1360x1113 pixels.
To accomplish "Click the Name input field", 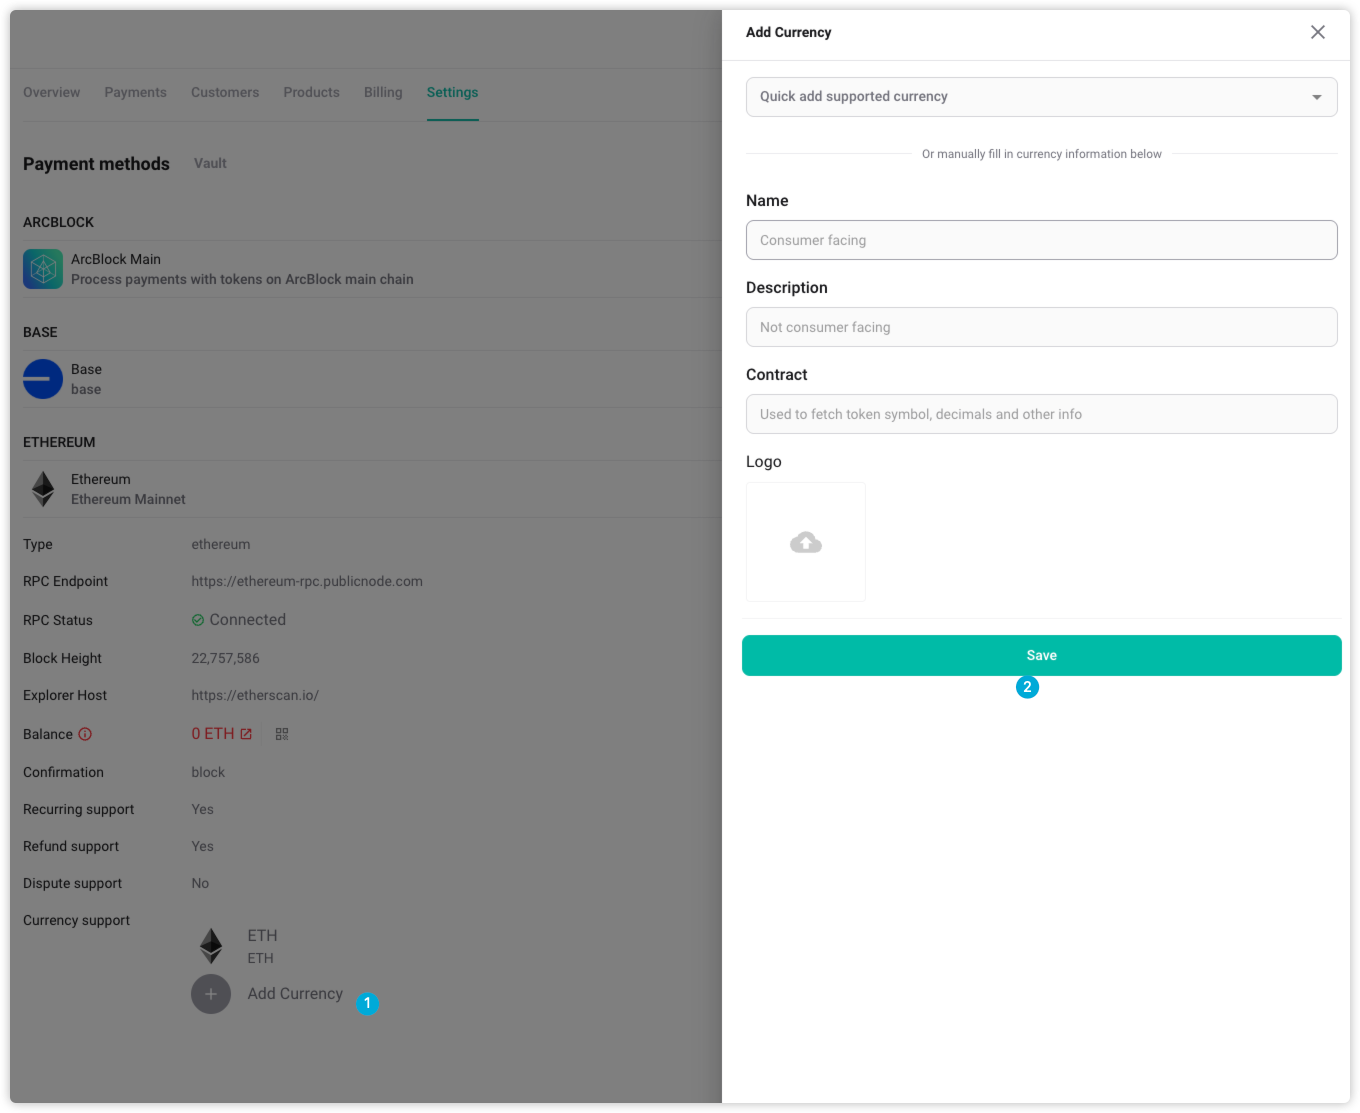I will pyautogui.click(x=1041, y=240).
